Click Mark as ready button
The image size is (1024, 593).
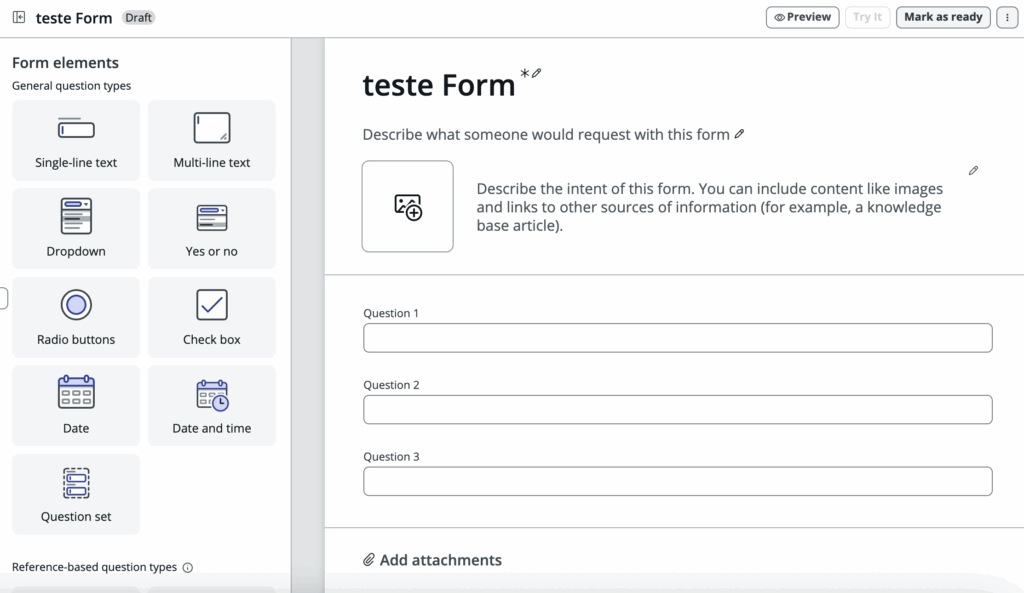point(943,17)
